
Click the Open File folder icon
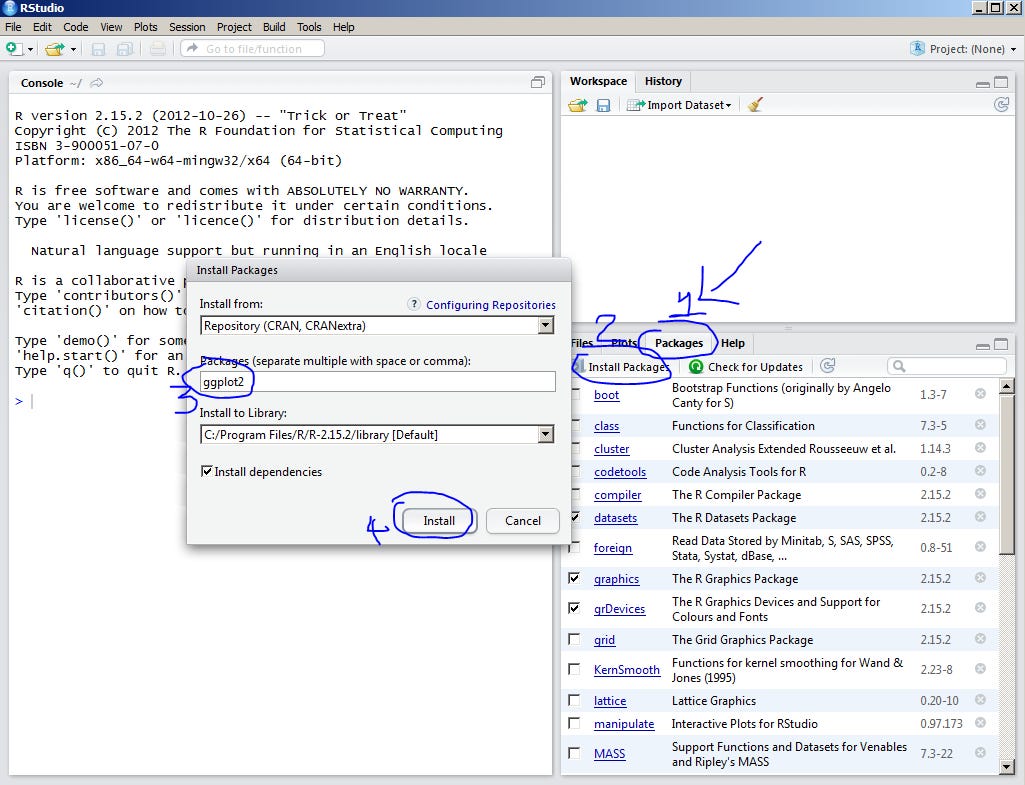pyautogui.click(x=55, y=49)
